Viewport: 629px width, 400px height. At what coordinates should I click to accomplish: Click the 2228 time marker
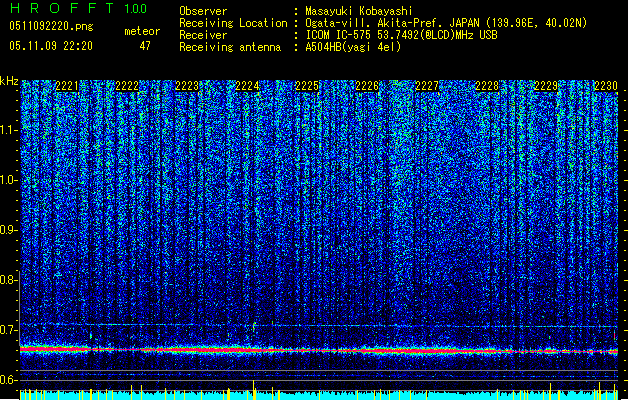click(487, 86)
